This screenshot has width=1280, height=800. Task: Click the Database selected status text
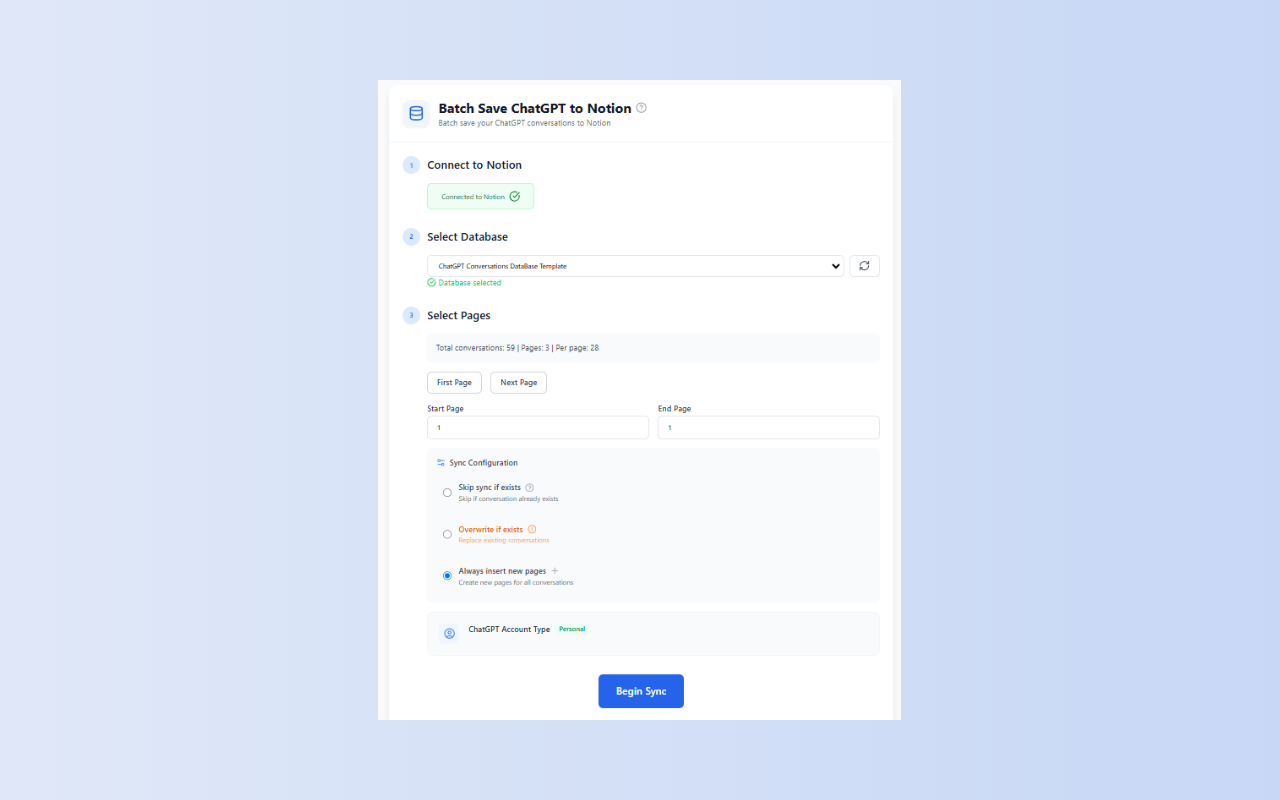pos(470,283)
